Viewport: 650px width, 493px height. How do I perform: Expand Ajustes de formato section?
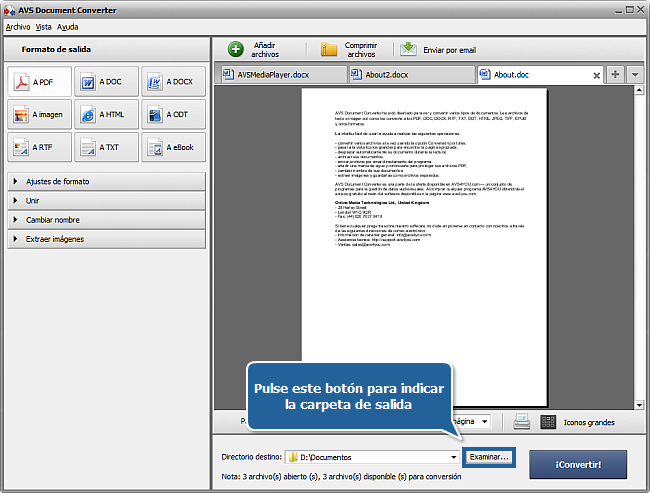(107, 182)
